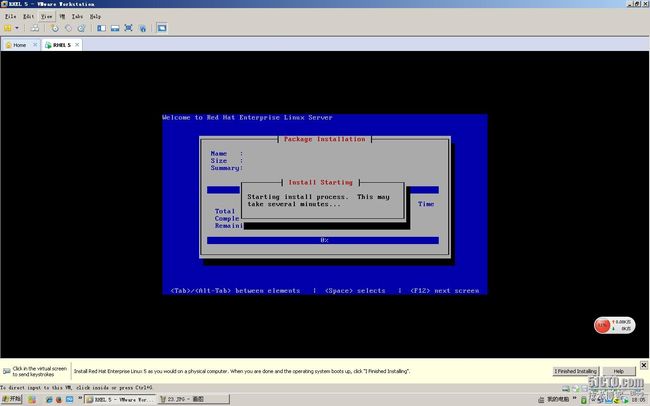Take a snapshot of the VM

[54, 28]
